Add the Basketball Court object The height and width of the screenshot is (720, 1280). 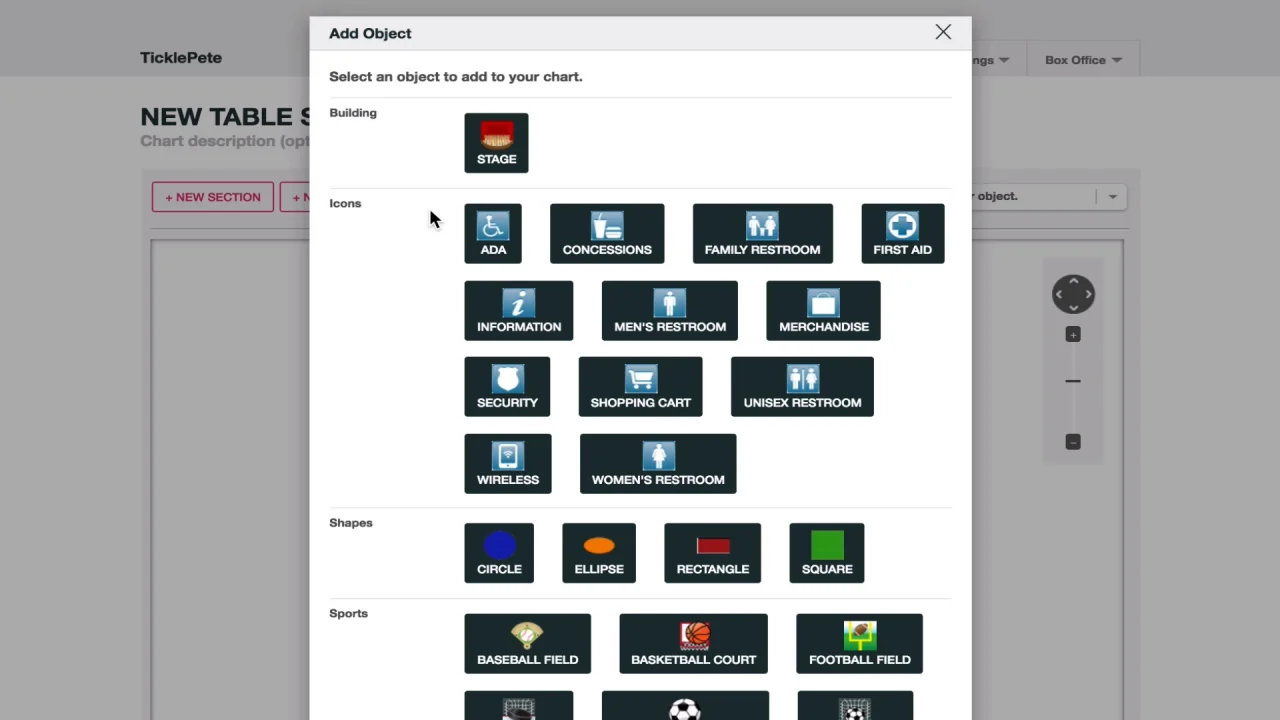[693, 644]
